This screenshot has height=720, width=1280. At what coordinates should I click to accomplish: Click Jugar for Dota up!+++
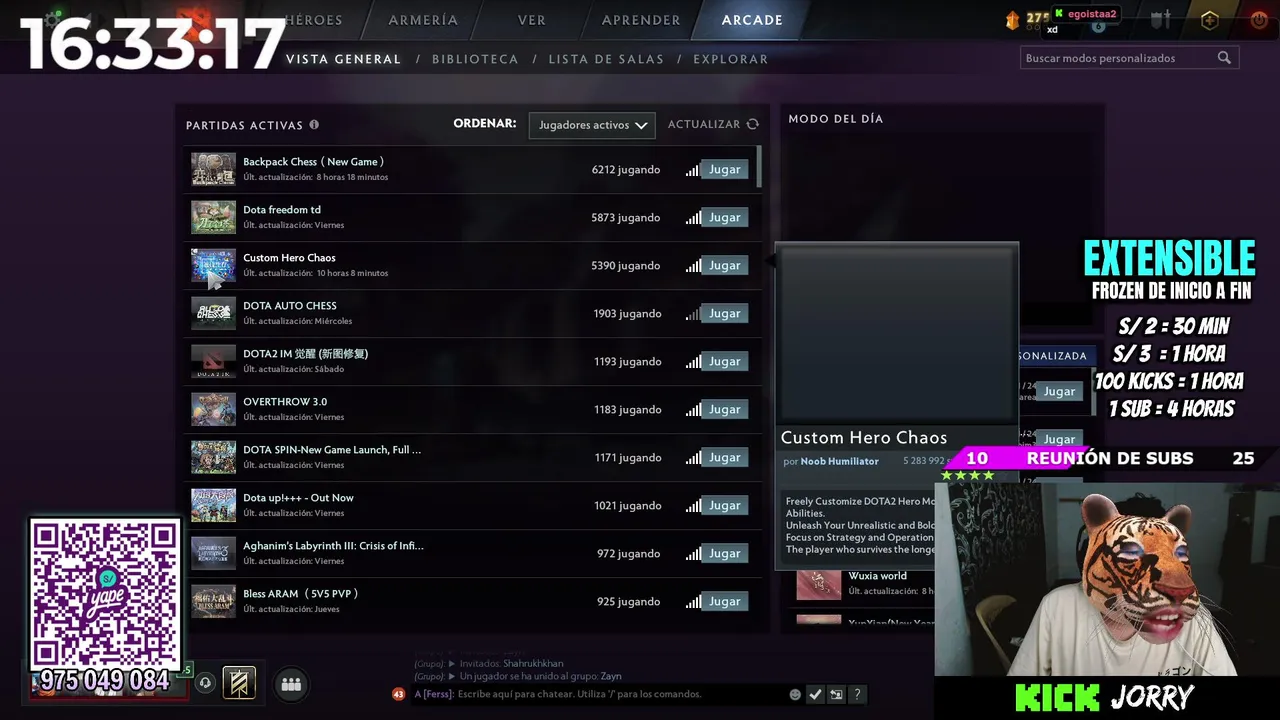click(724, 505)
